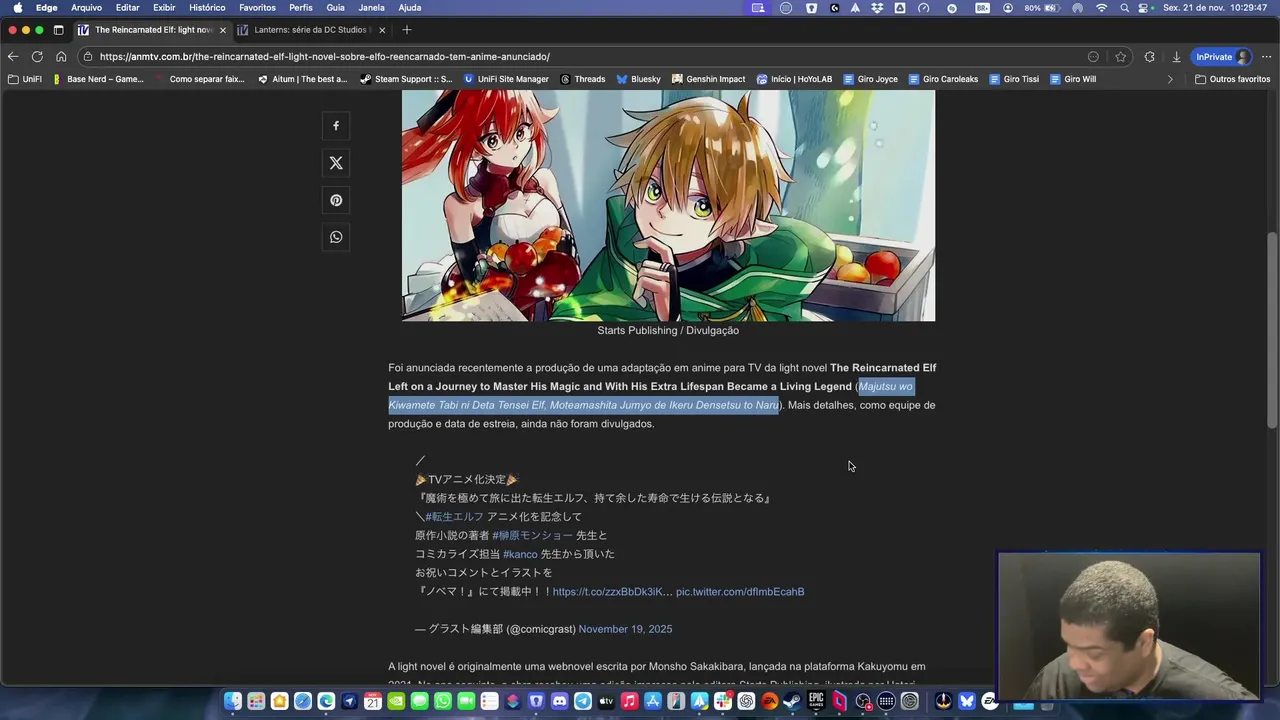1280x720 pixels.
Task: Open the Exibir menu
Action: (164, 8)
